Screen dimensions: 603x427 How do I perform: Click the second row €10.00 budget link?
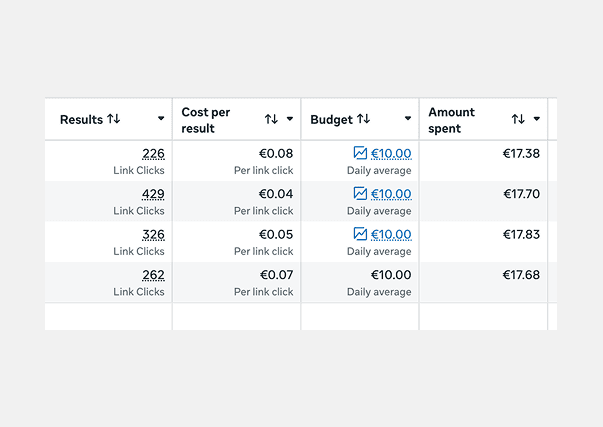[391, 194]
